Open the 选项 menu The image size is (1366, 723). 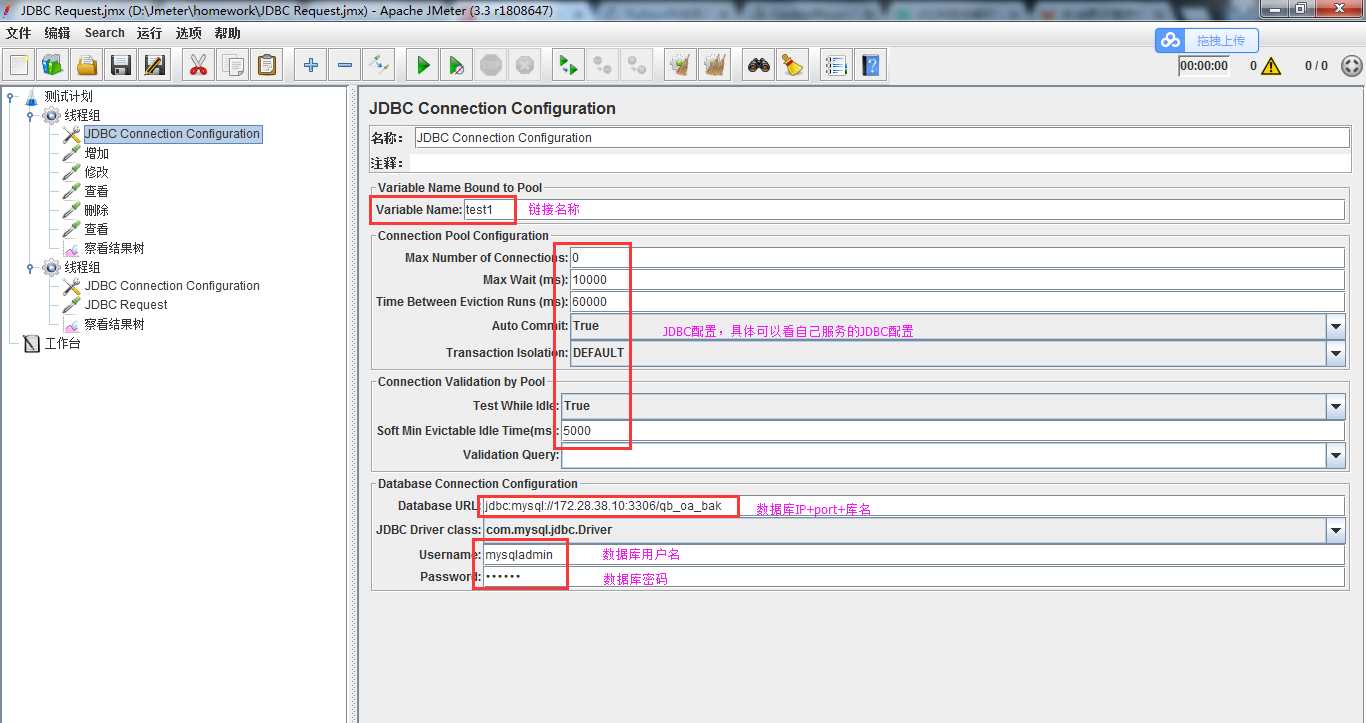(188, 33)
